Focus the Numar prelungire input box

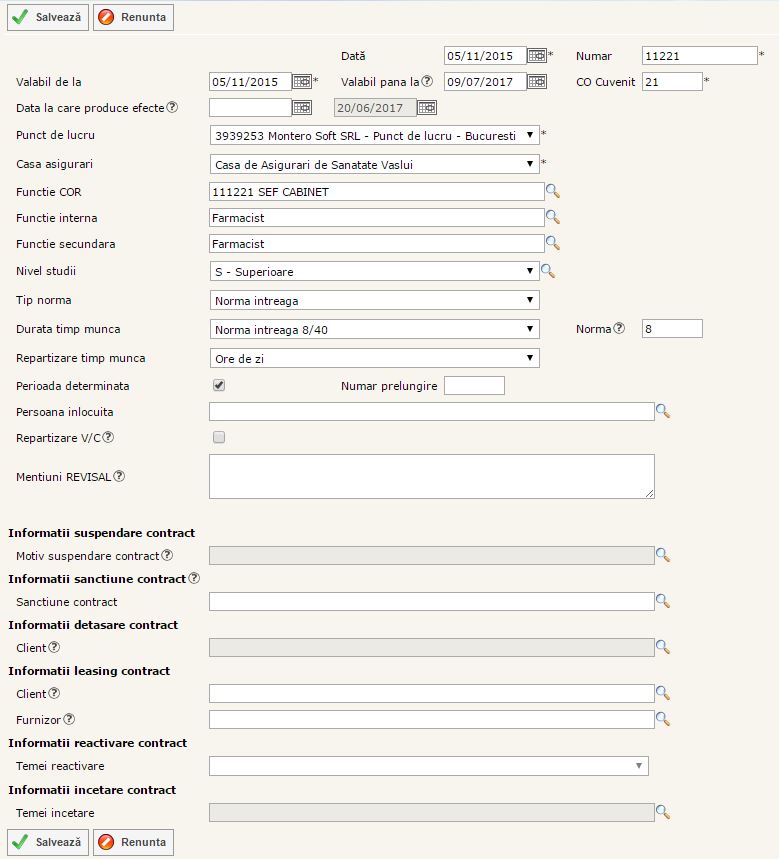click(474, 386)
